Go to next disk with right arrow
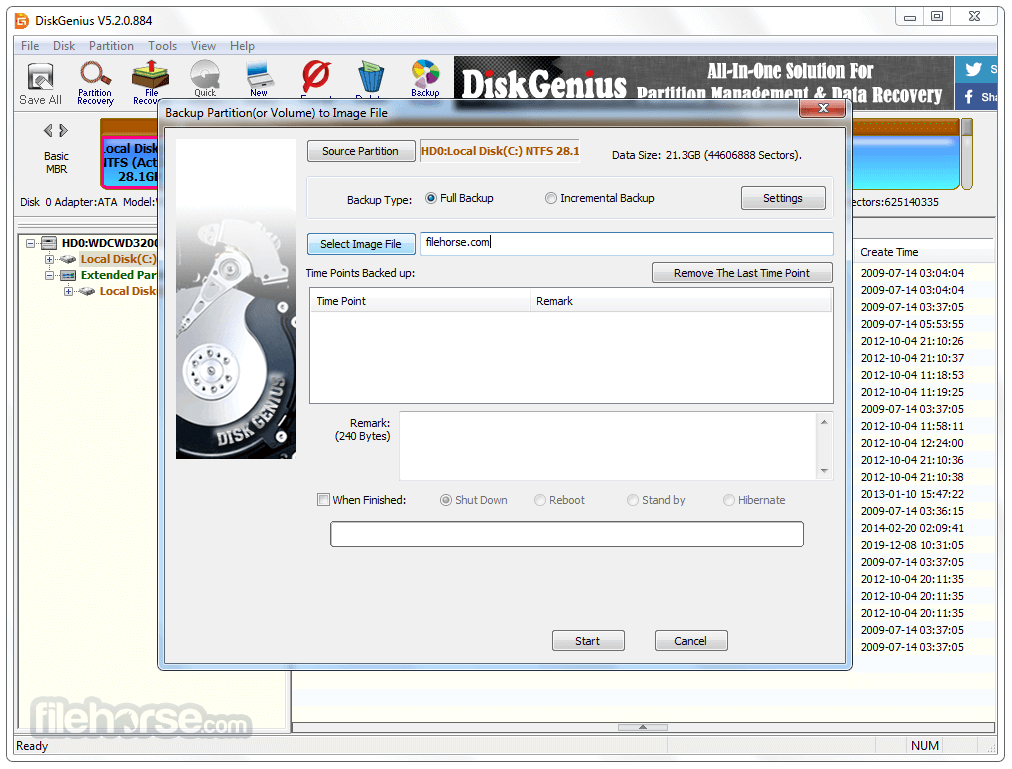1012x769 pixels. [x=63, y=130]
